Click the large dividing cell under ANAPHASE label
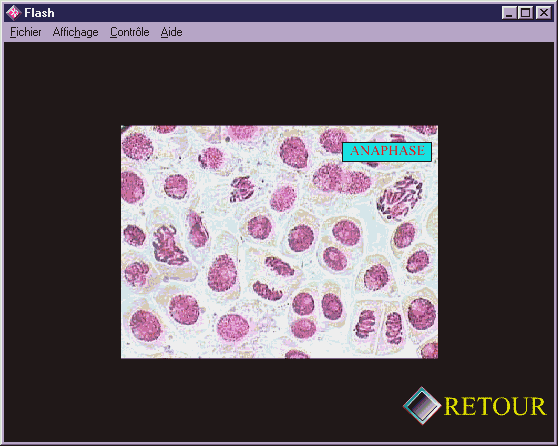This screenshot has width=558, height=446. (x=400, y=196)
